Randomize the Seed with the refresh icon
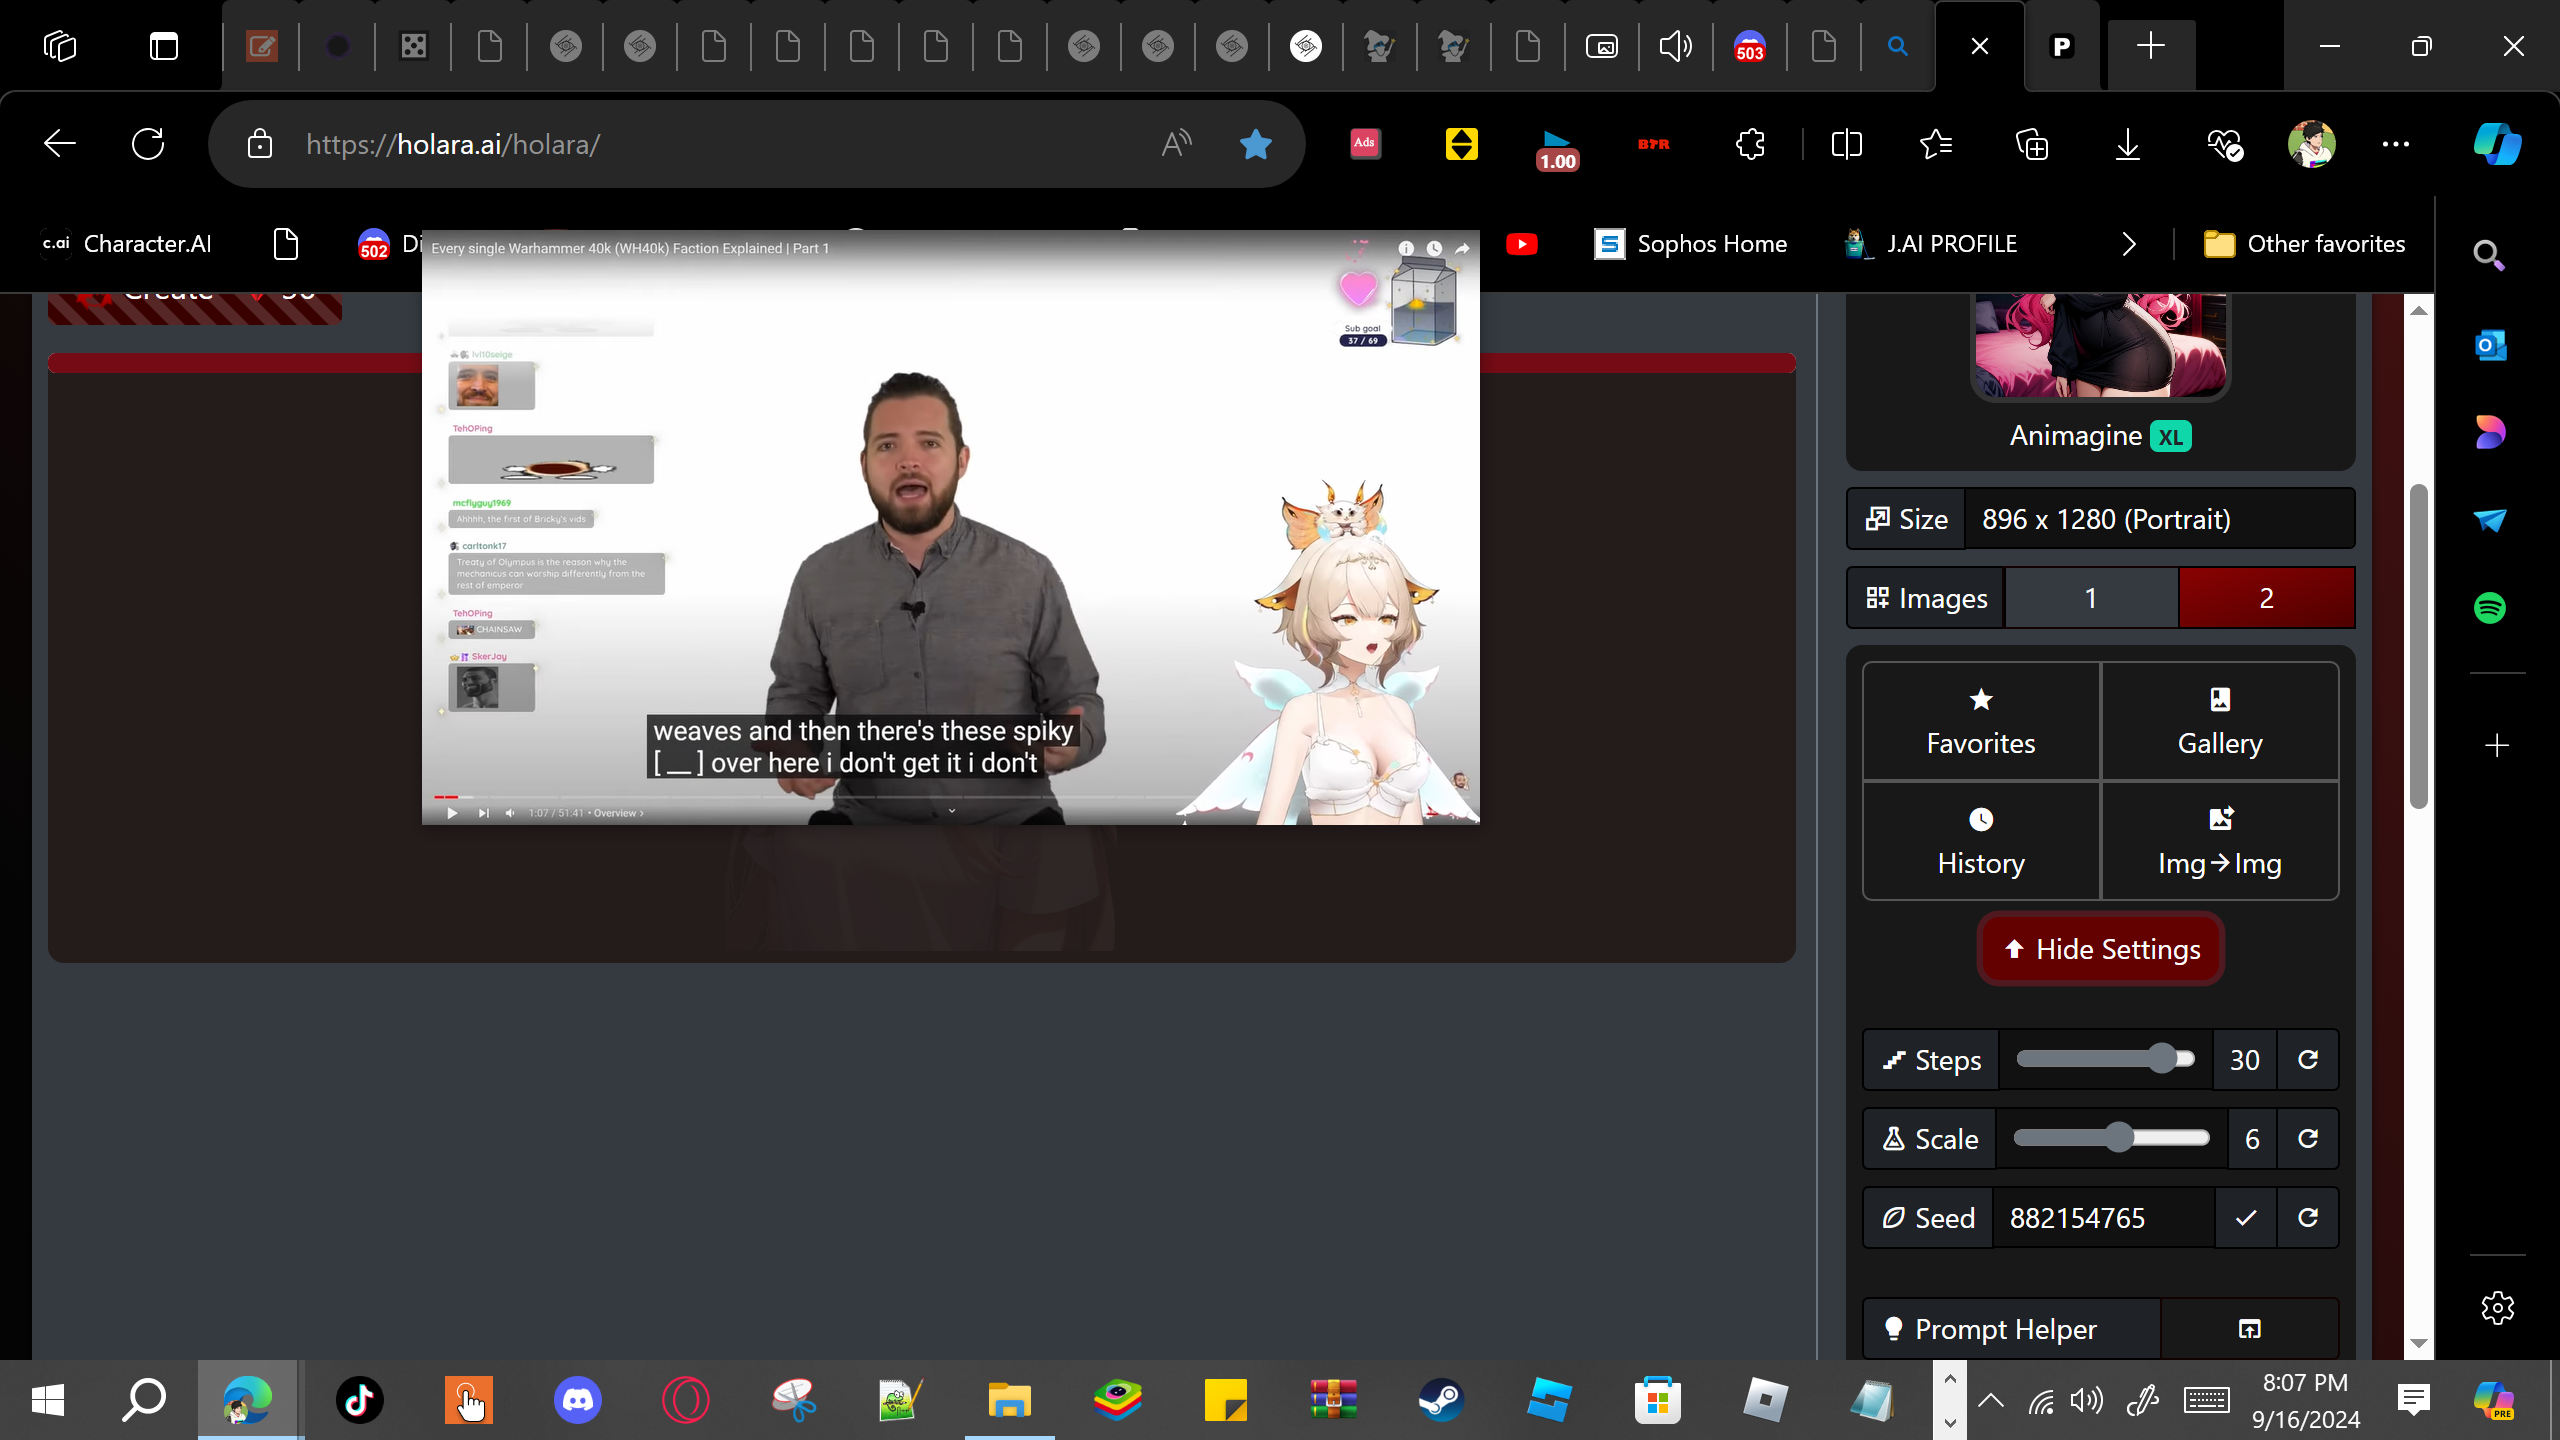 [2308, 1218]
